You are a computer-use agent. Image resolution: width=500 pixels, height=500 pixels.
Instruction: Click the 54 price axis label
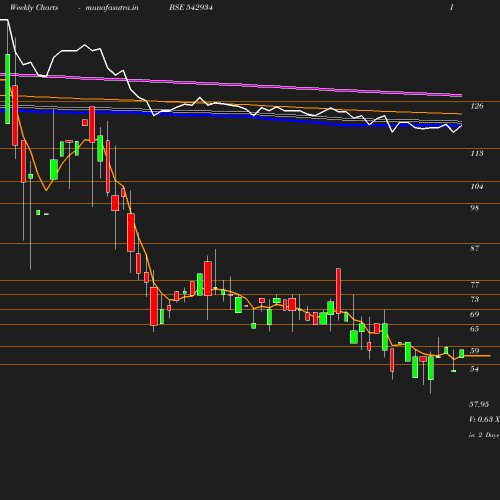click(x=474, y=369)
